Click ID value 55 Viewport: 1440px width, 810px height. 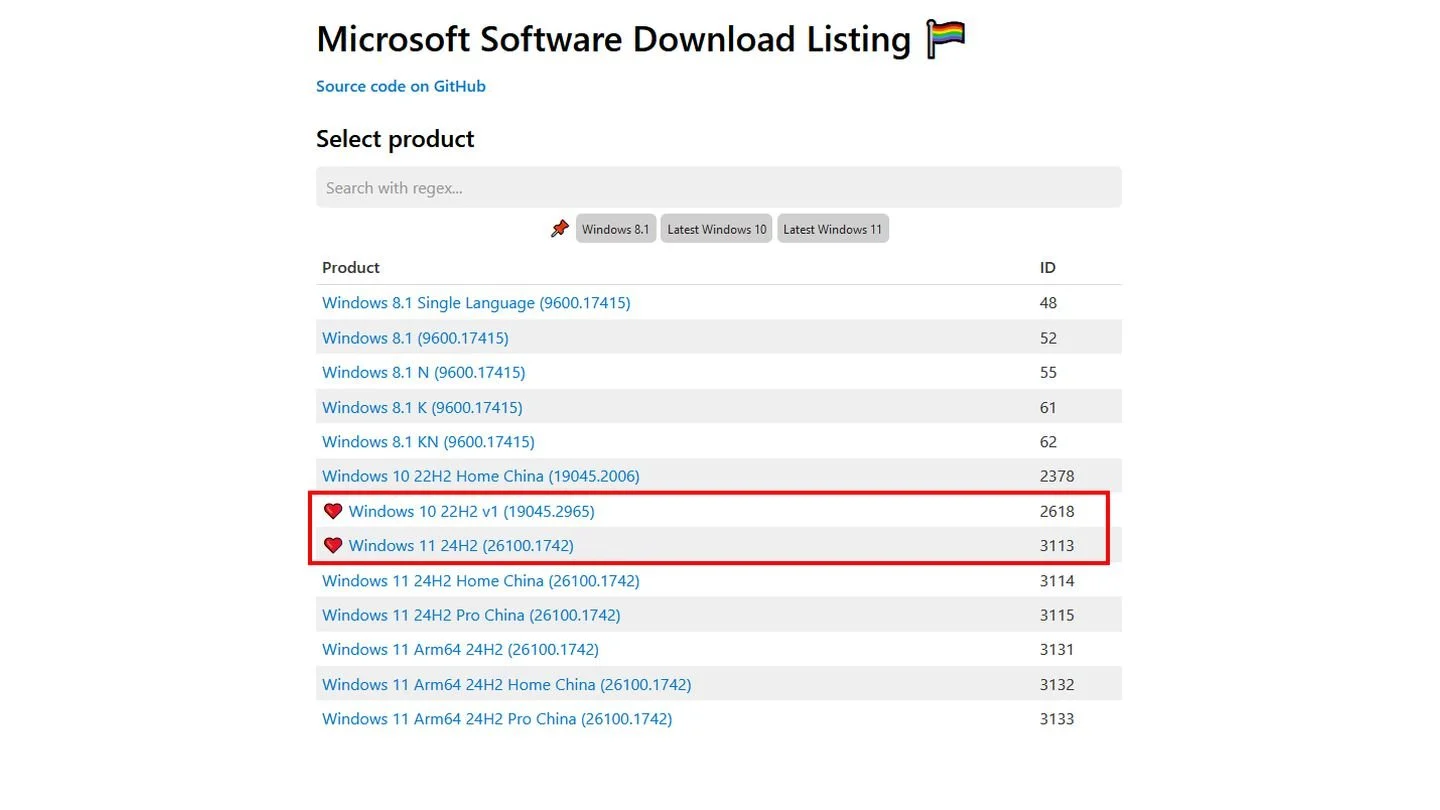(x=1048, y=372)
